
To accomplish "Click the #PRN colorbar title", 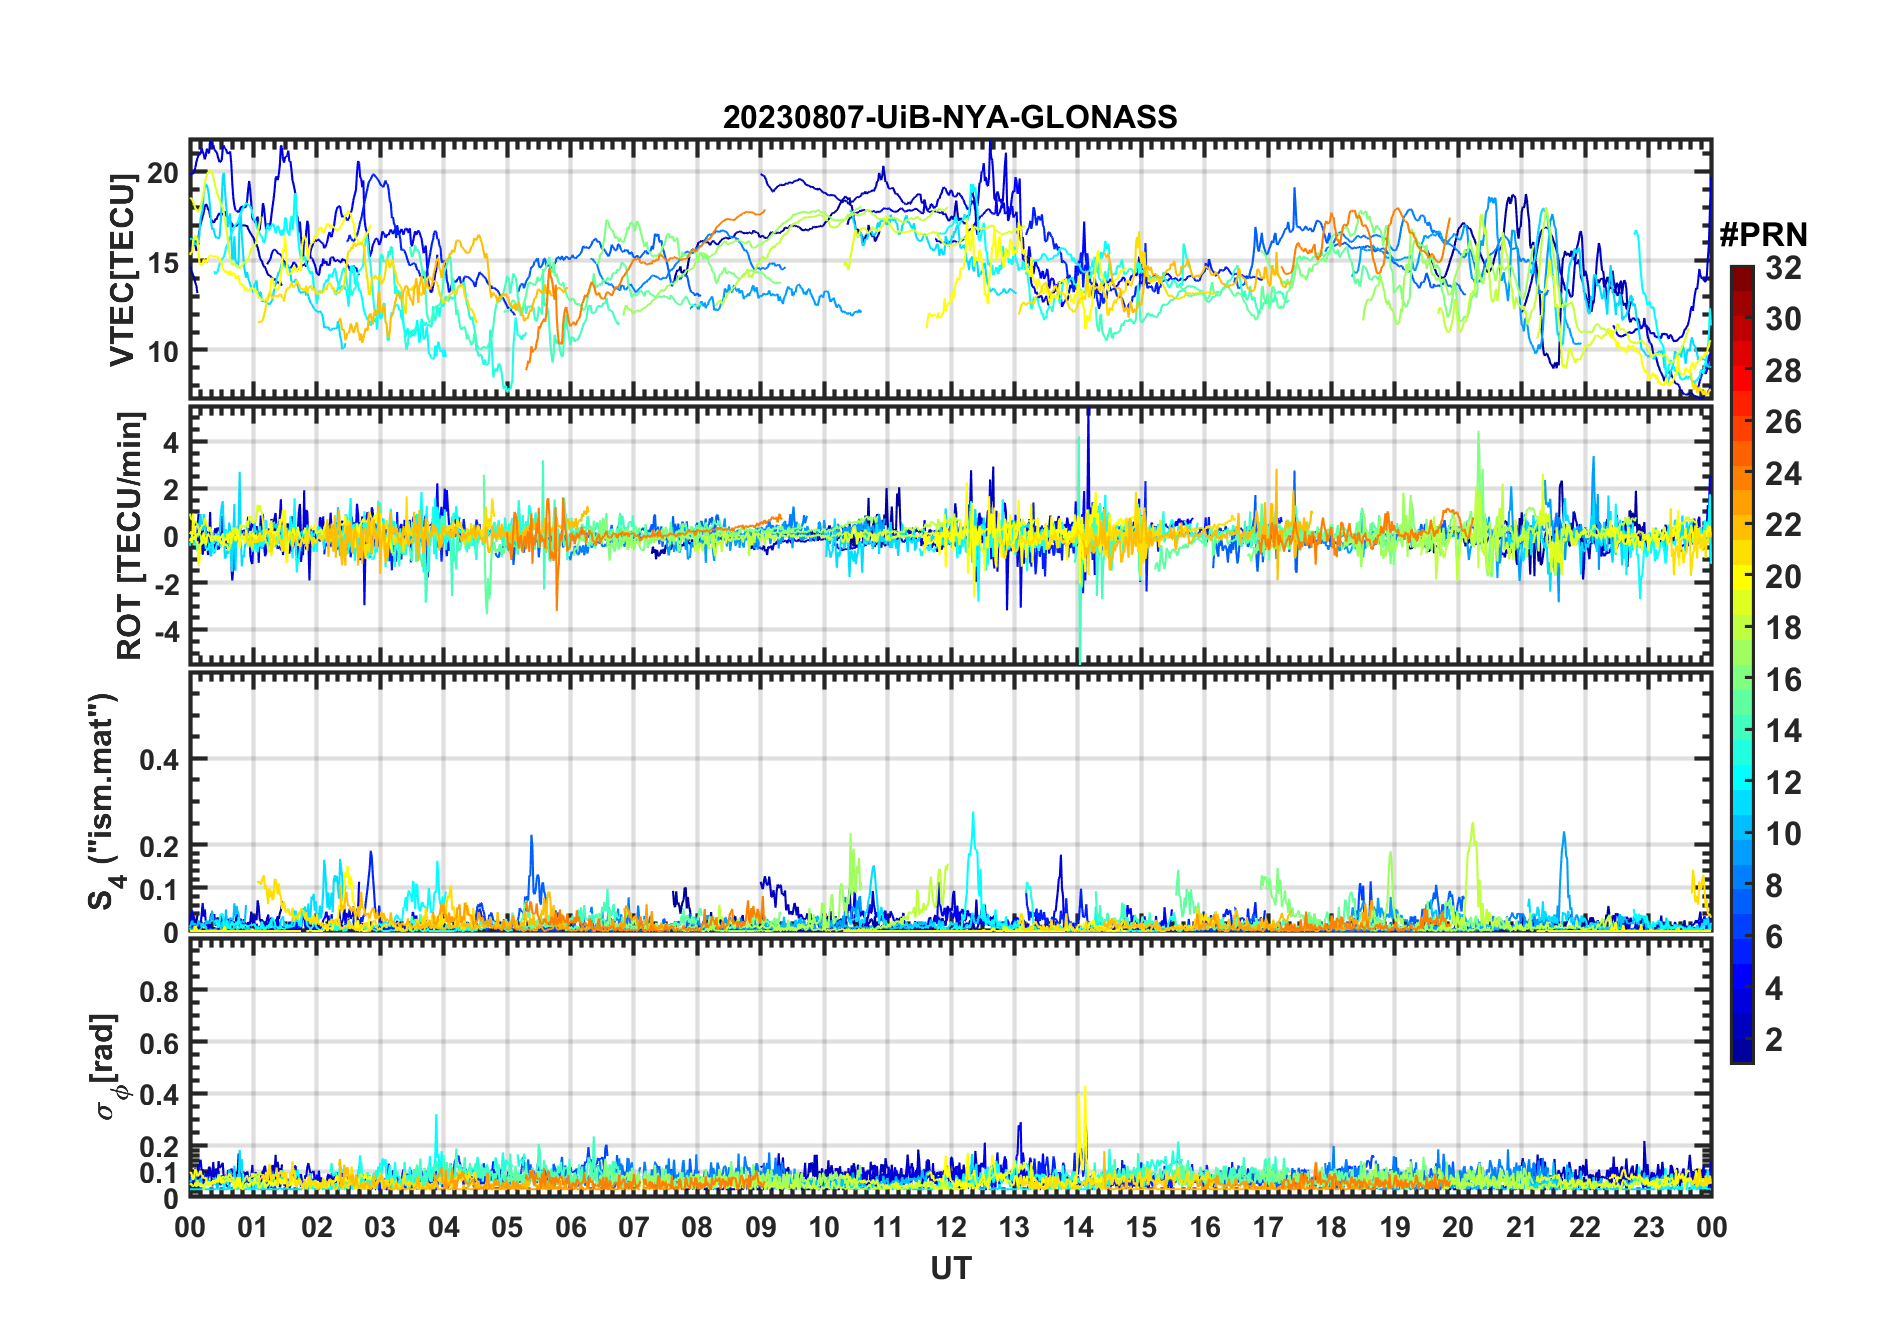I will (x=1763, y=235).
